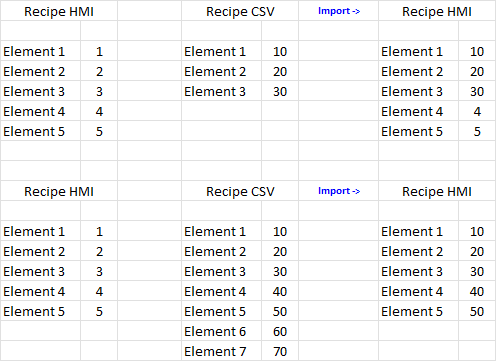Click the lower blue Import -> label

click(x=339, y=191)
